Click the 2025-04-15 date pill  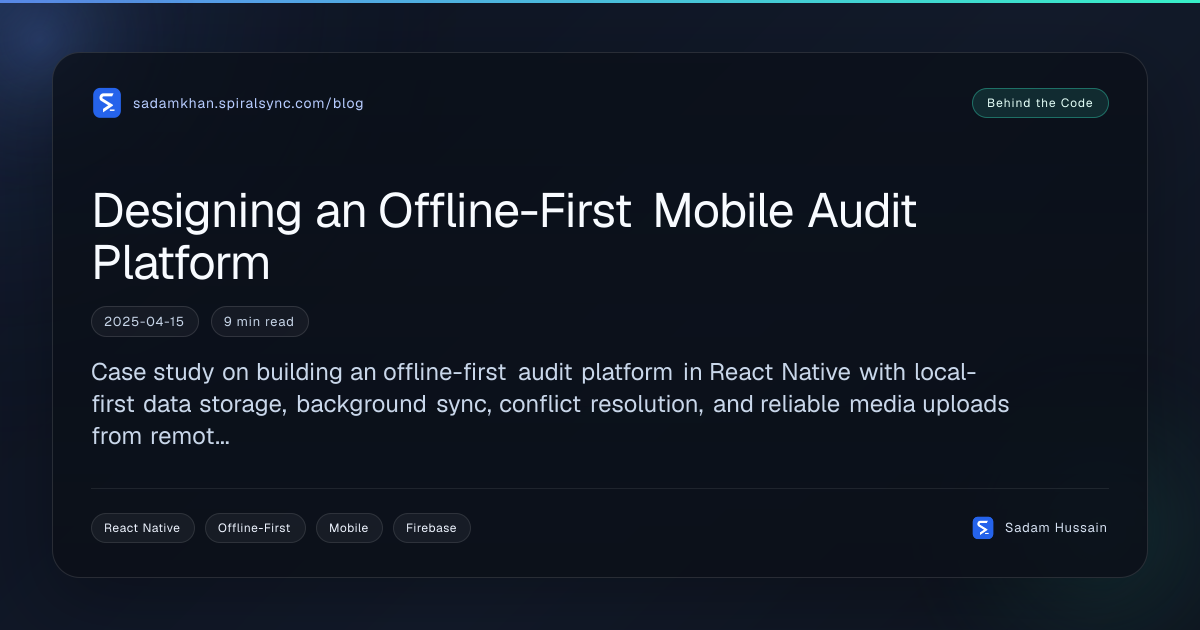point(145,322)
